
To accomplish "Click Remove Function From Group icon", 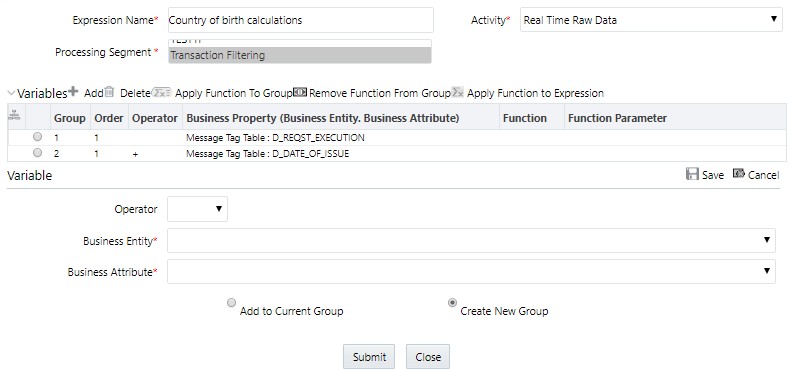I will (x=300, y=93).
